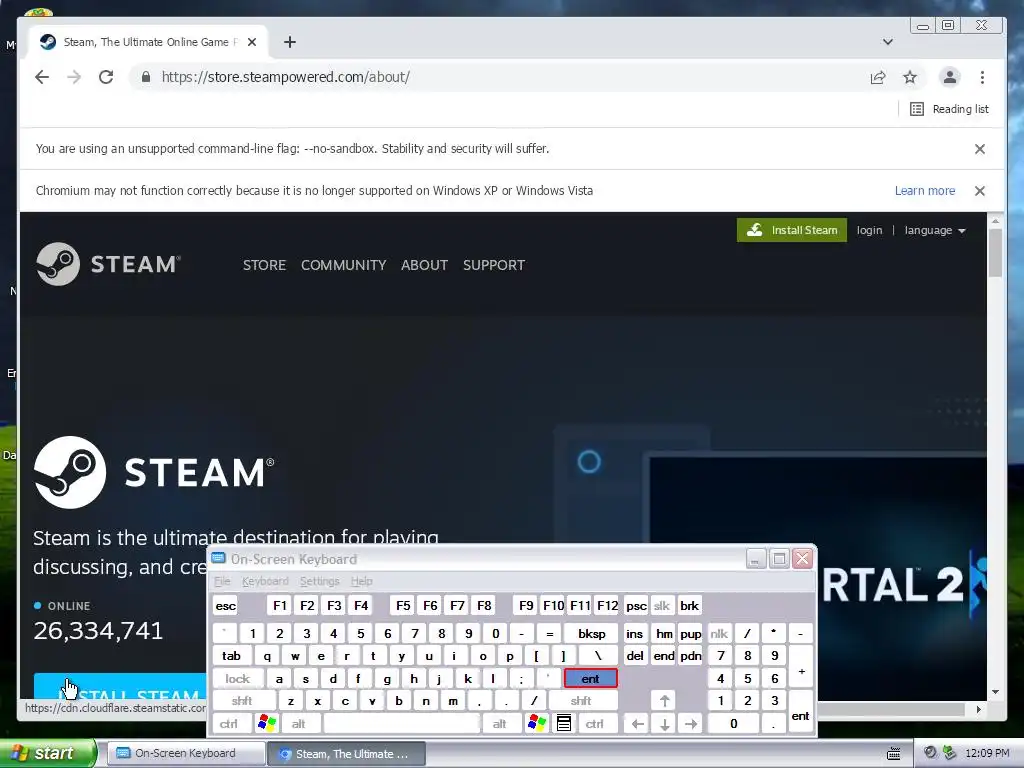Open the ABOUT navigation item

coord(424,265)
